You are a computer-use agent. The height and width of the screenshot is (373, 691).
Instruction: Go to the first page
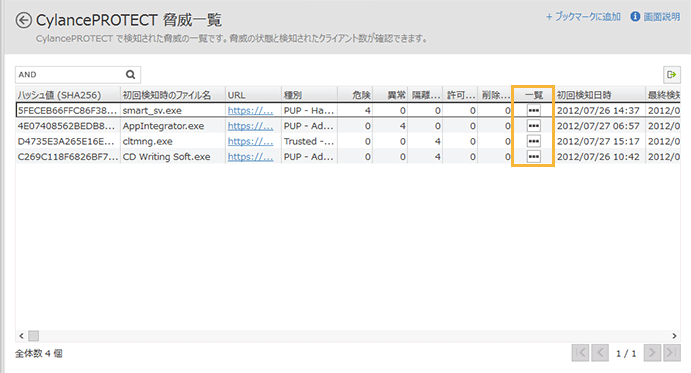(x=580, y=353)
